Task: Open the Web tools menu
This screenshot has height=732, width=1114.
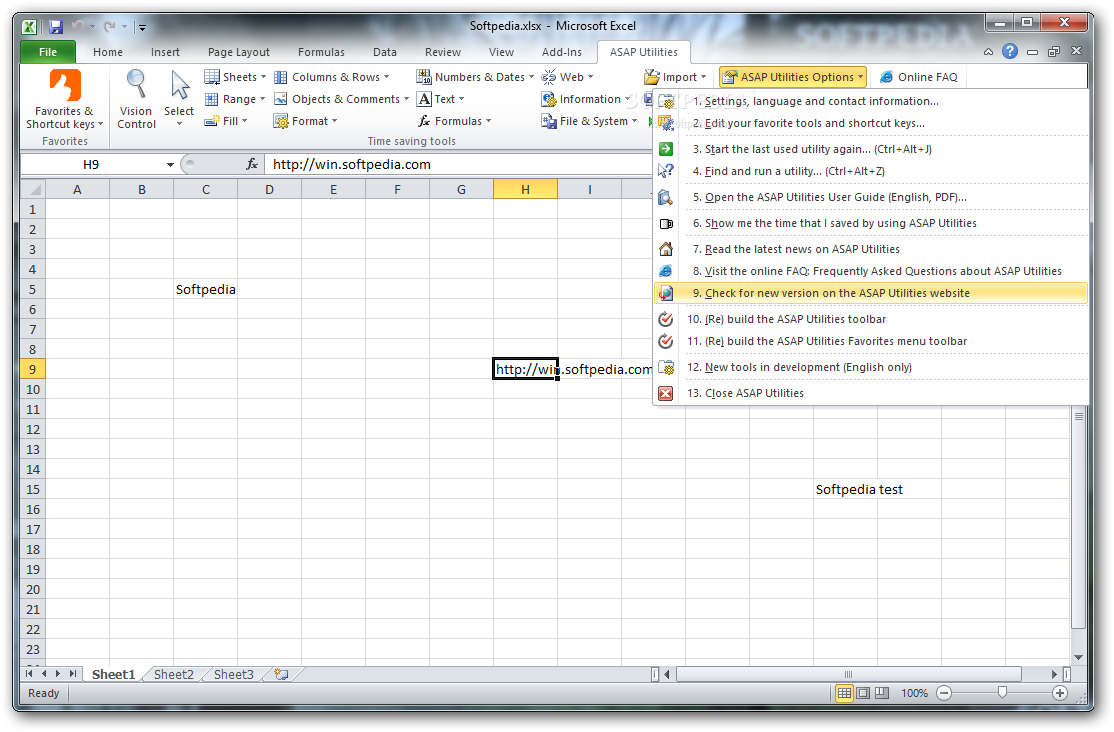Action: coord(567,77)
